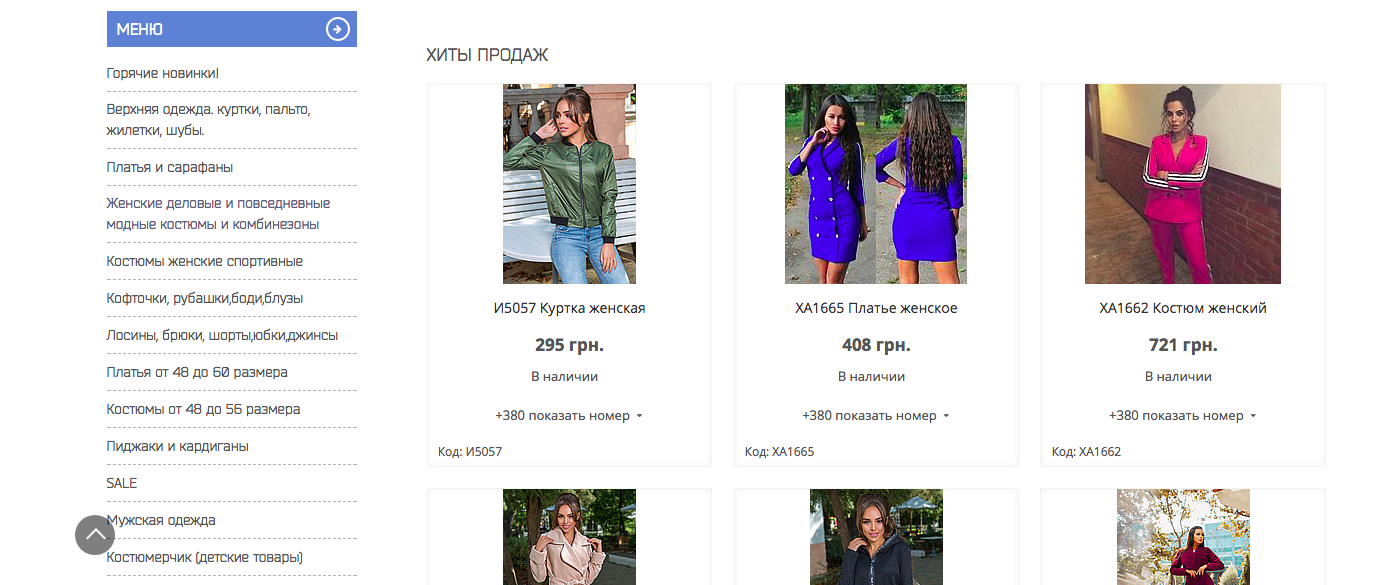Screen dimensions: 1377x585
Task: Open Горячие новинки! menu category
Action: [163, 74]
